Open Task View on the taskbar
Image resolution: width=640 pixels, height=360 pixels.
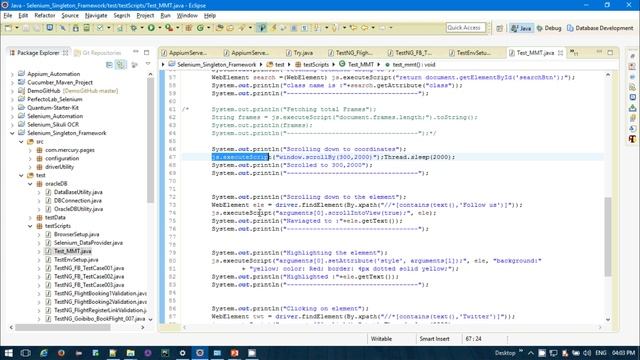[25, 353]
